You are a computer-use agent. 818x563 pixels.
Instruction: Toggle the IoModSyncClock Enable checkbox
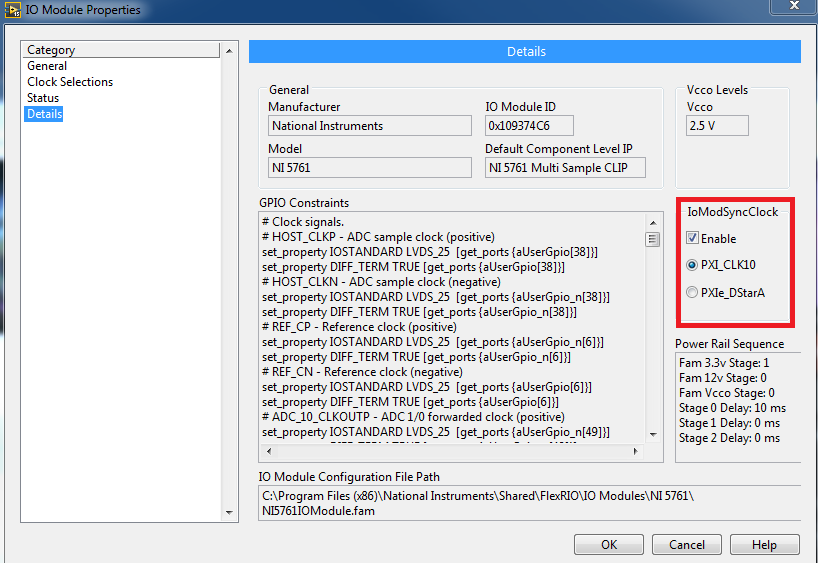(x=692, y=238)
